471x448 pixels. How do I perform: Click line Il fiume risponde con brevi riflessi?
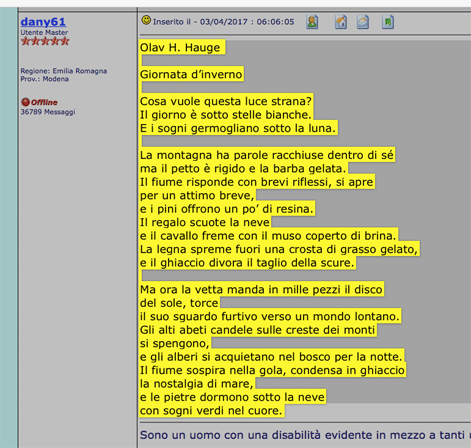[257, 182]
